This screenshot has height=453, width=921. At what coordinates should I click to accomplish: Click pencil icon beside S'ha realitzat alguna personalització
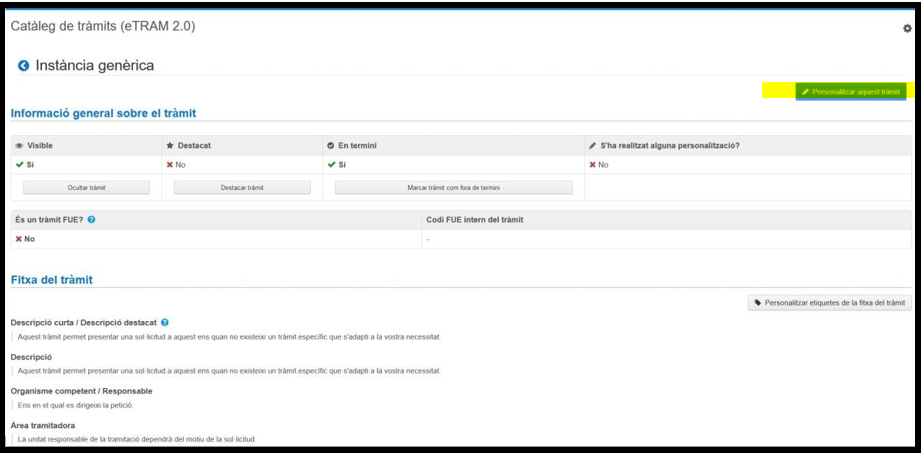click(x=593, y=146)
